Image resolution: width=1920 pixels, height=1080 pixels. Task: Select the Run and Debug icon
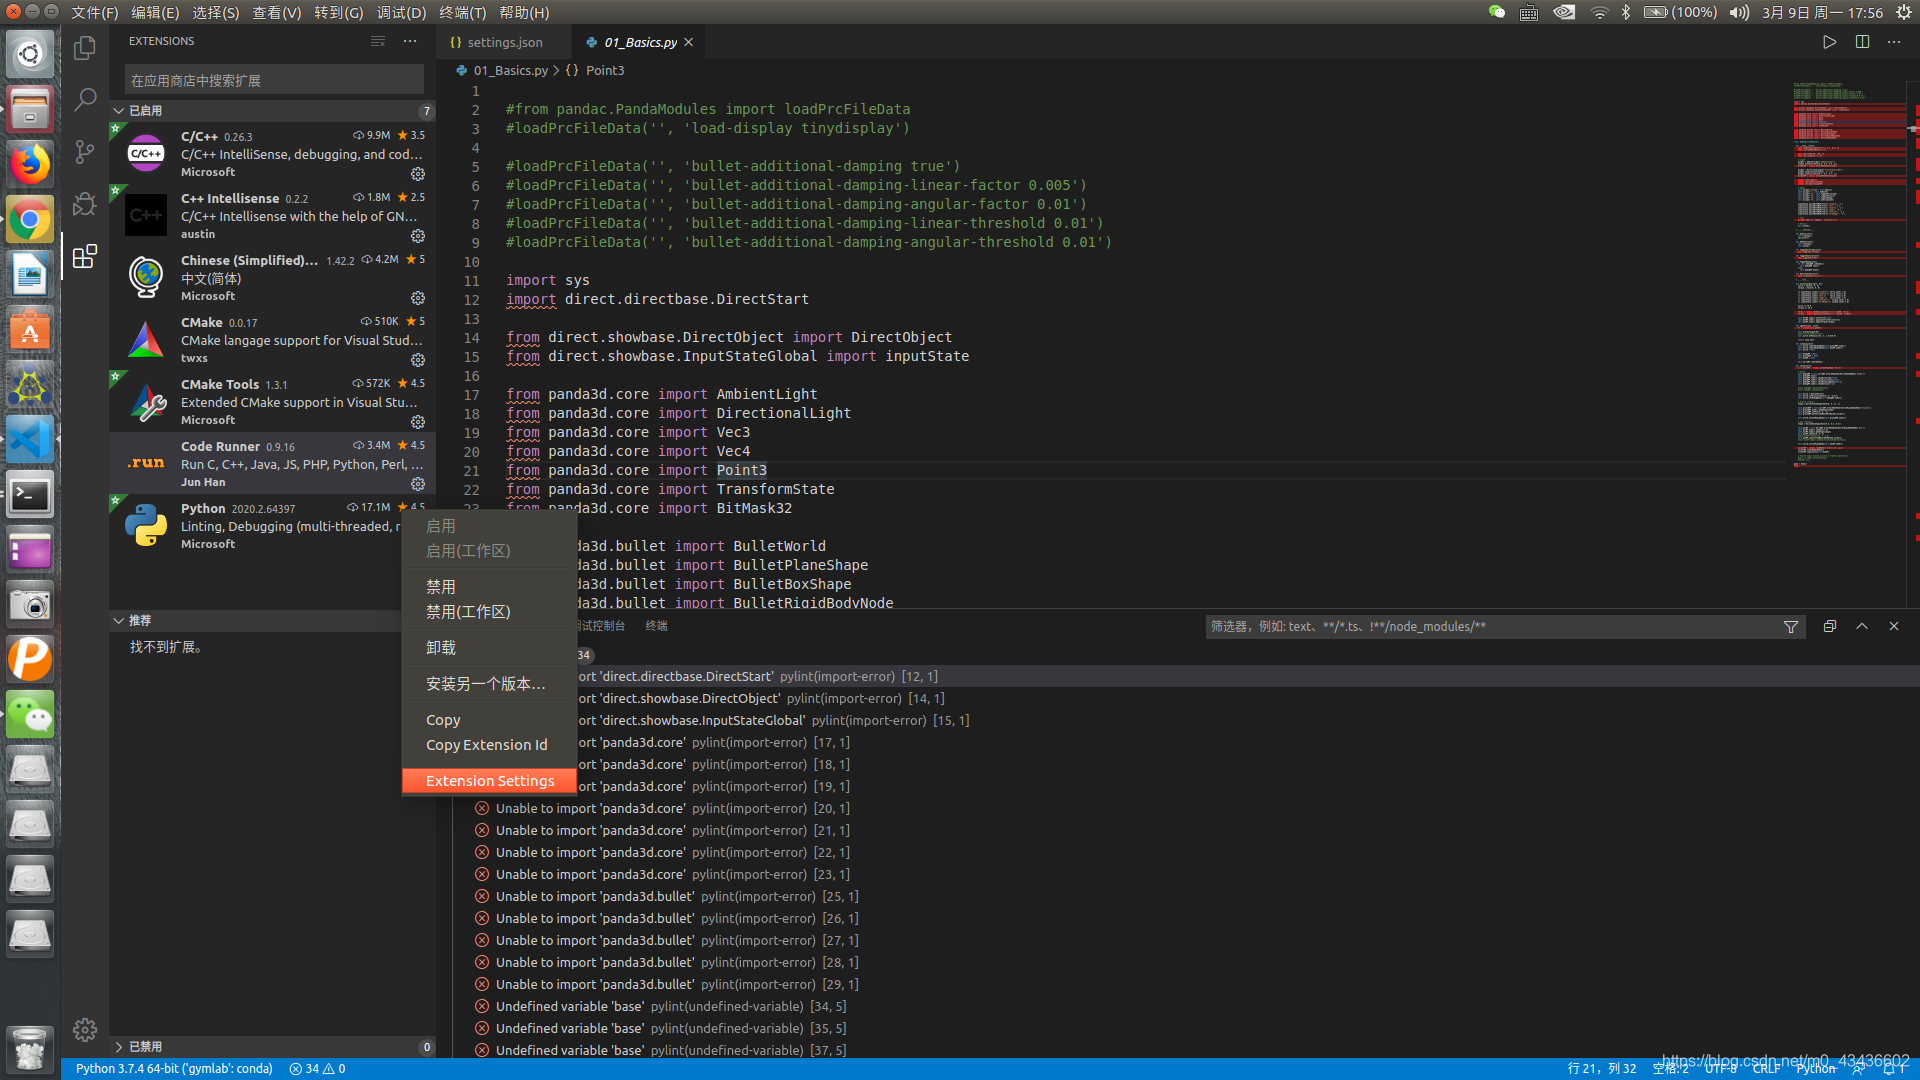(x=84, y=204)
